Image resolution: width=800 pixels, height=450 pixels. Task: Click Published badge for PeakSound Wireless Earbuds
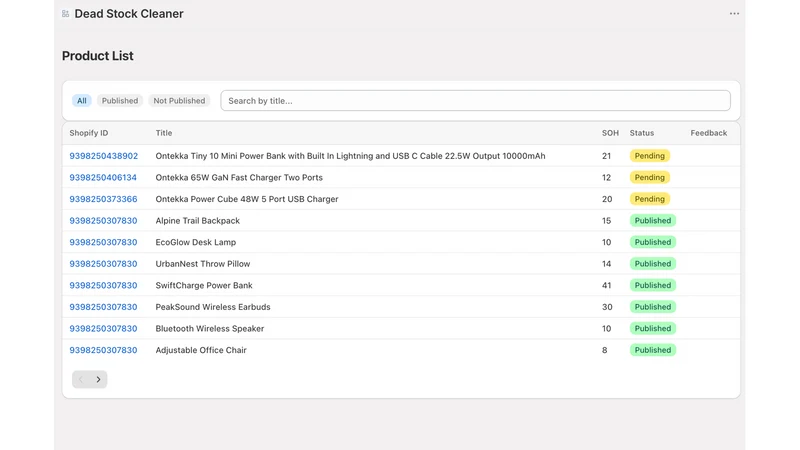[653, 307]
